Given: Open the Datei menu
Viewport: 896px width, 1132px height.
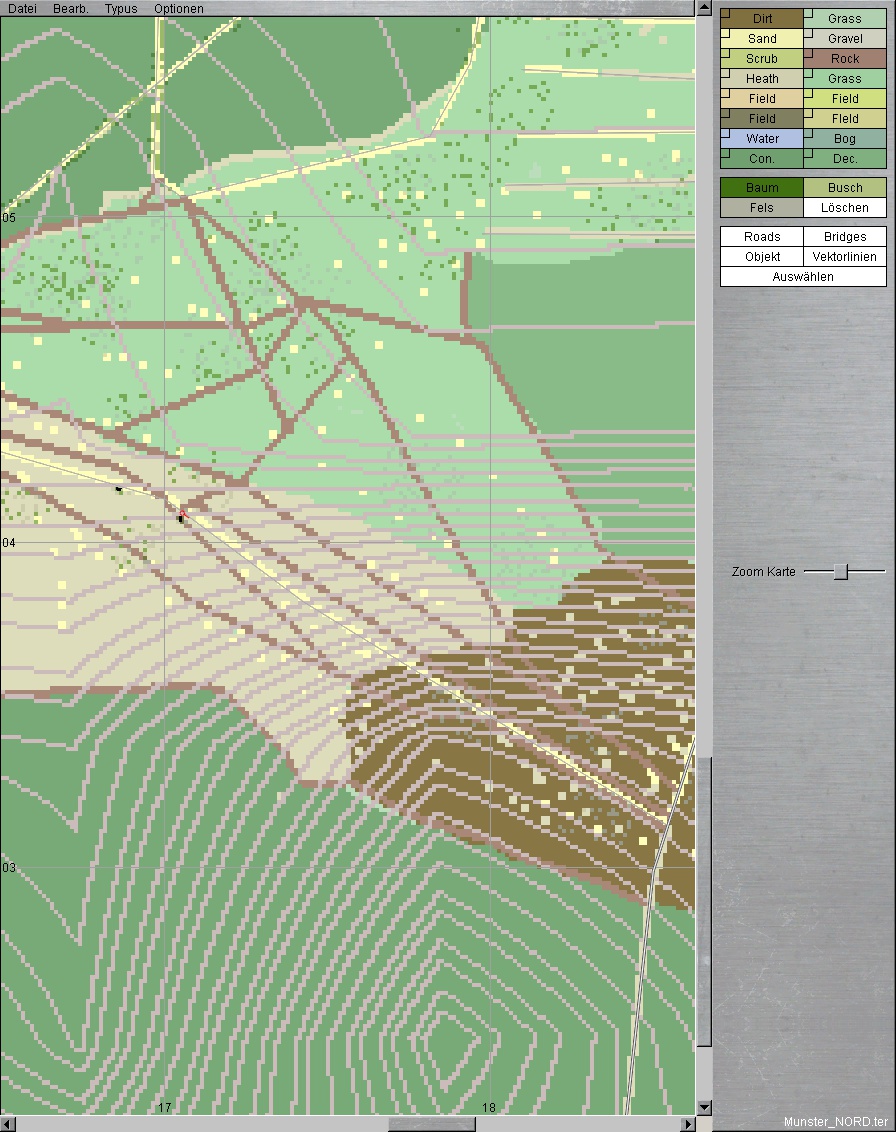Looking at the screenshot, I should click(22, 8).
